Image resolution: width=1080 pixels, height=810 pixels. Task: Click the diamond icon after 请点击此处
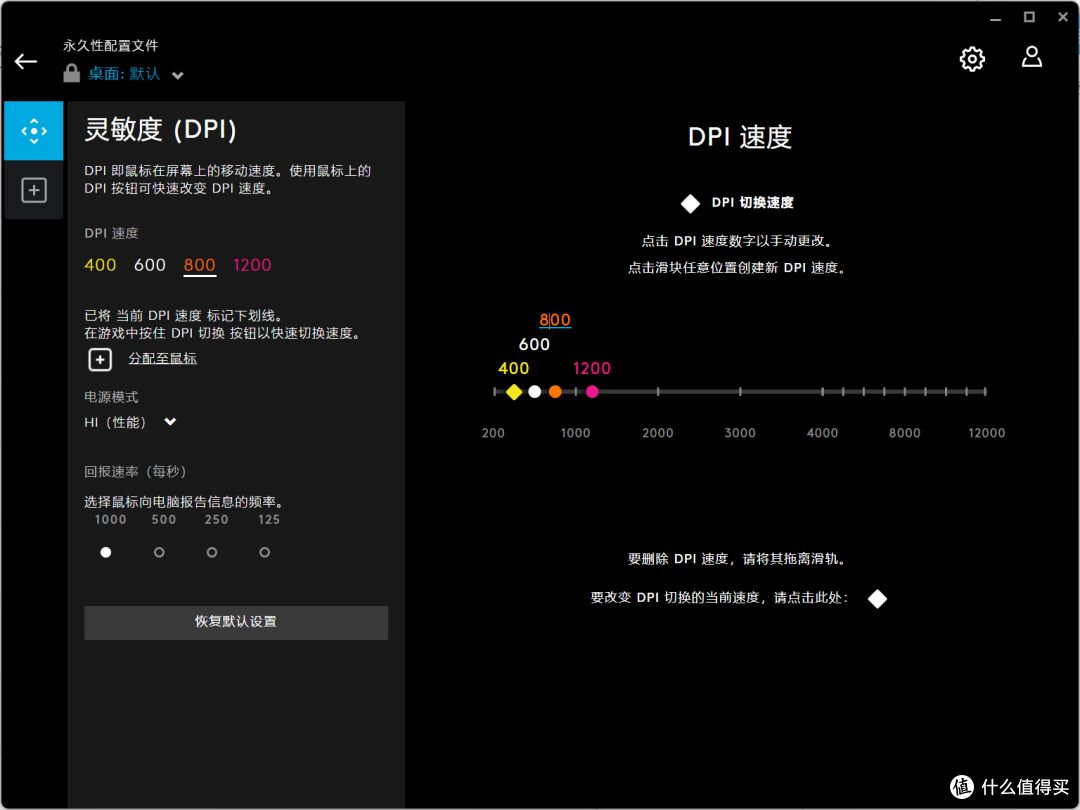point(877,598)
